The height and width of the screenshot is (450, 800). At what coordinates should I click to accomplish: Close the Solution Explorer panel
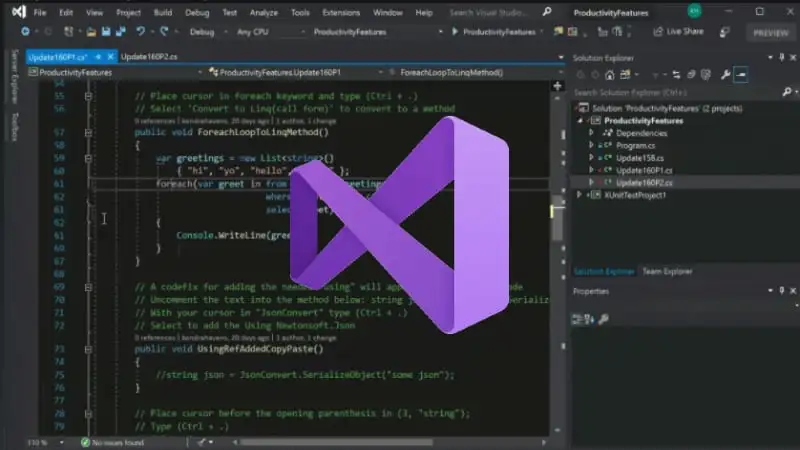[793, 58]
